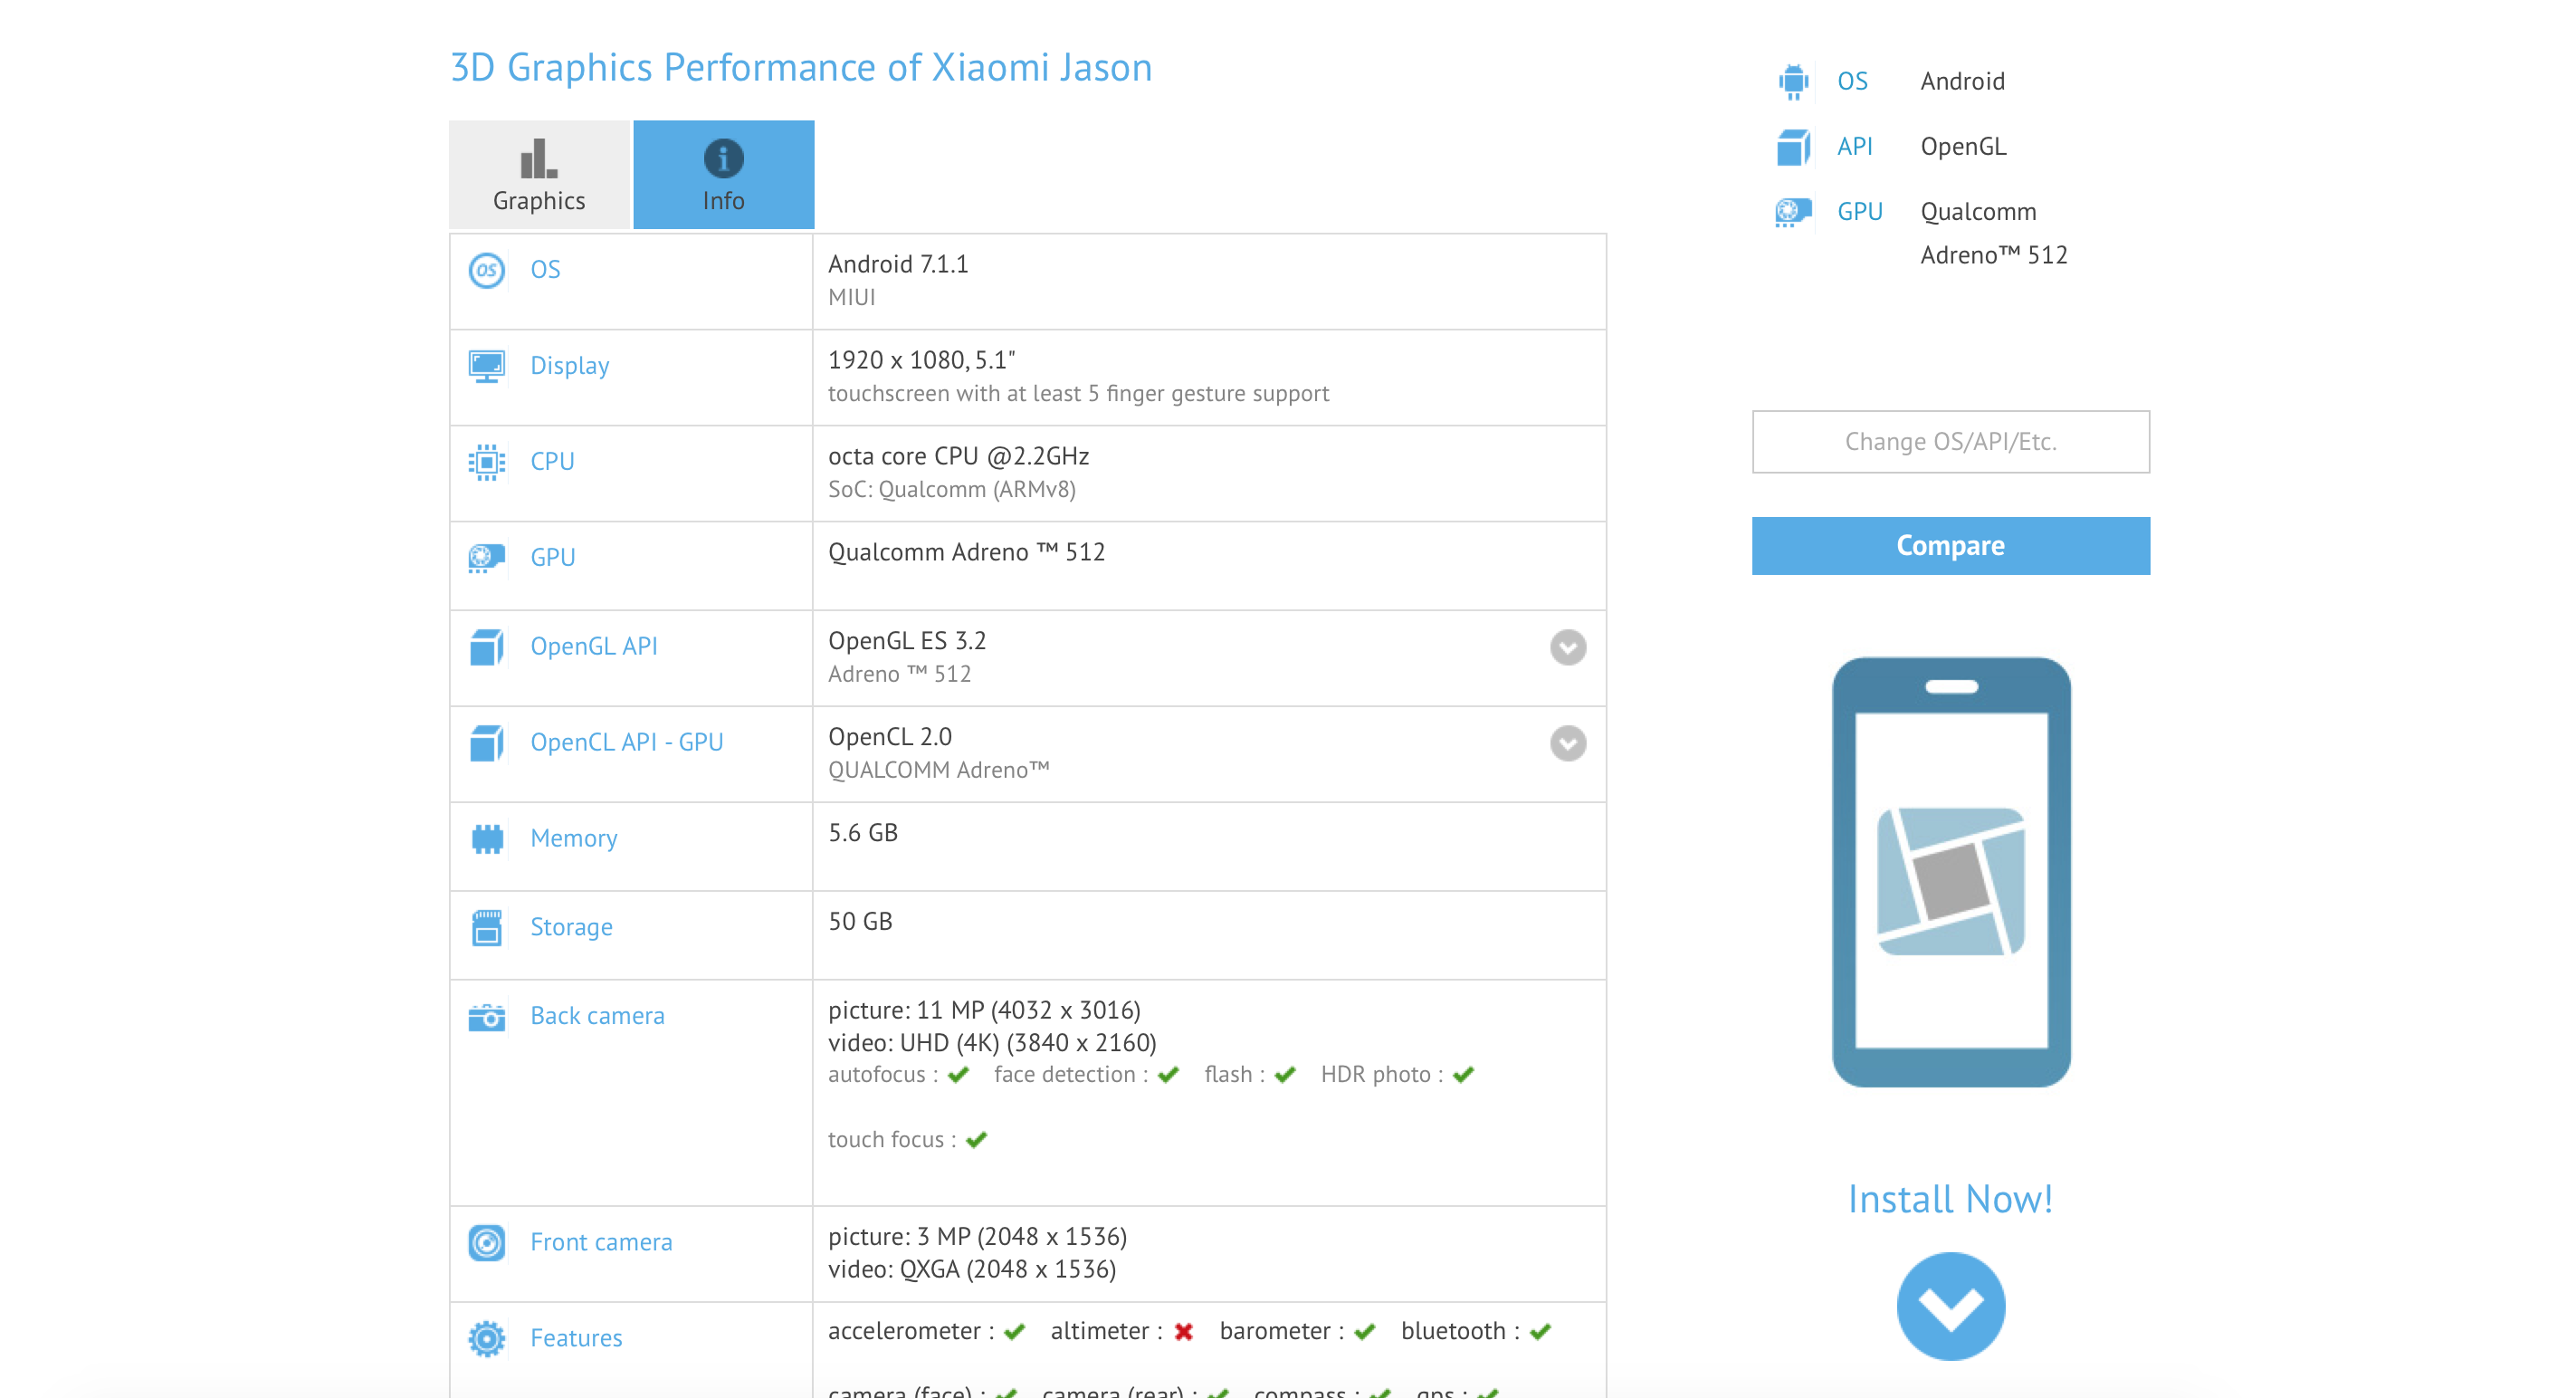
Task: Click the sidebar OS label
Action: point(1852,82)
